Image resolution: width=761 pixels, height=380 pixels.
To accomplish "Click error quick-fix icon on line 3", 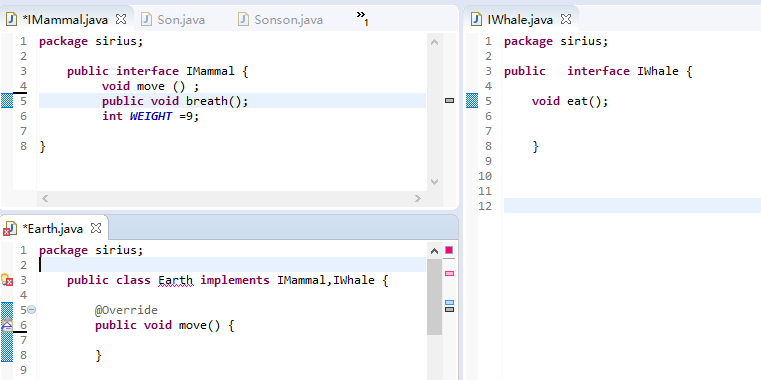I will coord(7,280).
